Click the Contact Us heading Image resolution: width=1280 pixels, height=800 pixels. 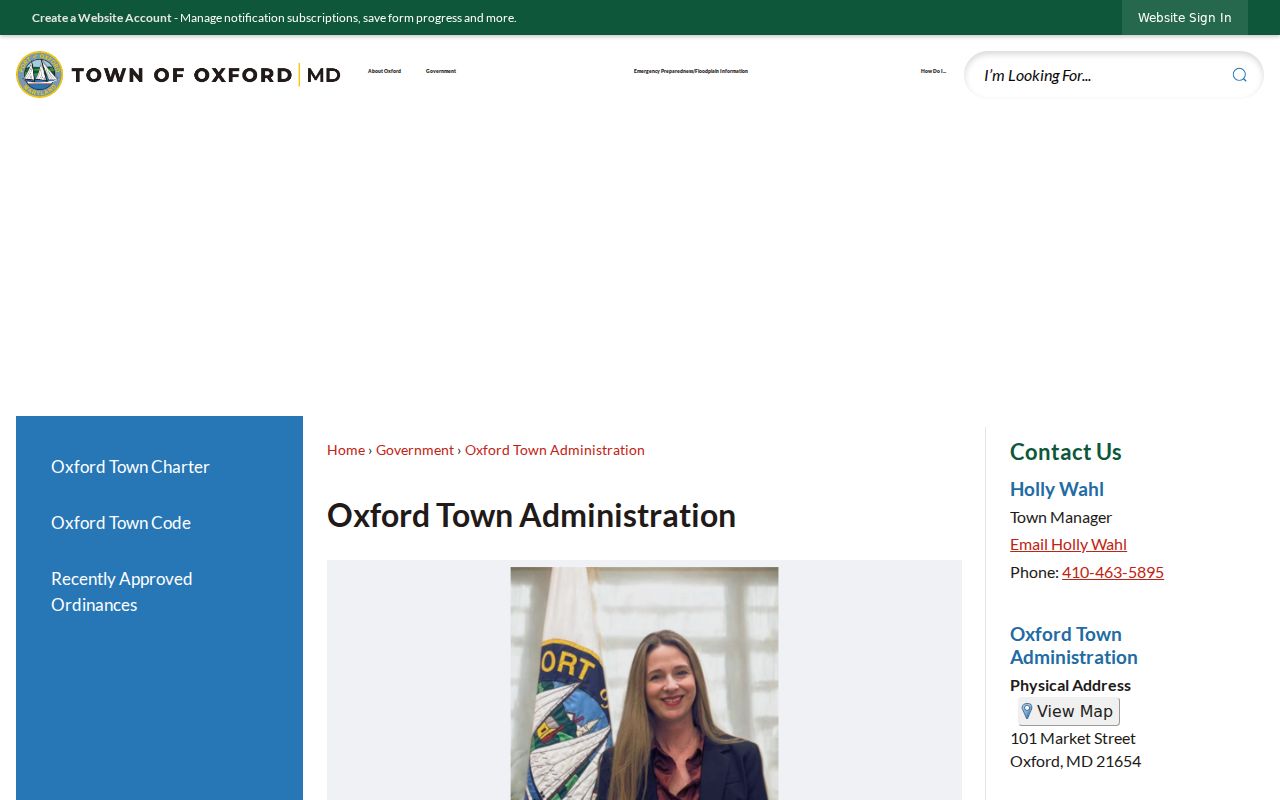pyautogui.click(x=1066, y=452)
